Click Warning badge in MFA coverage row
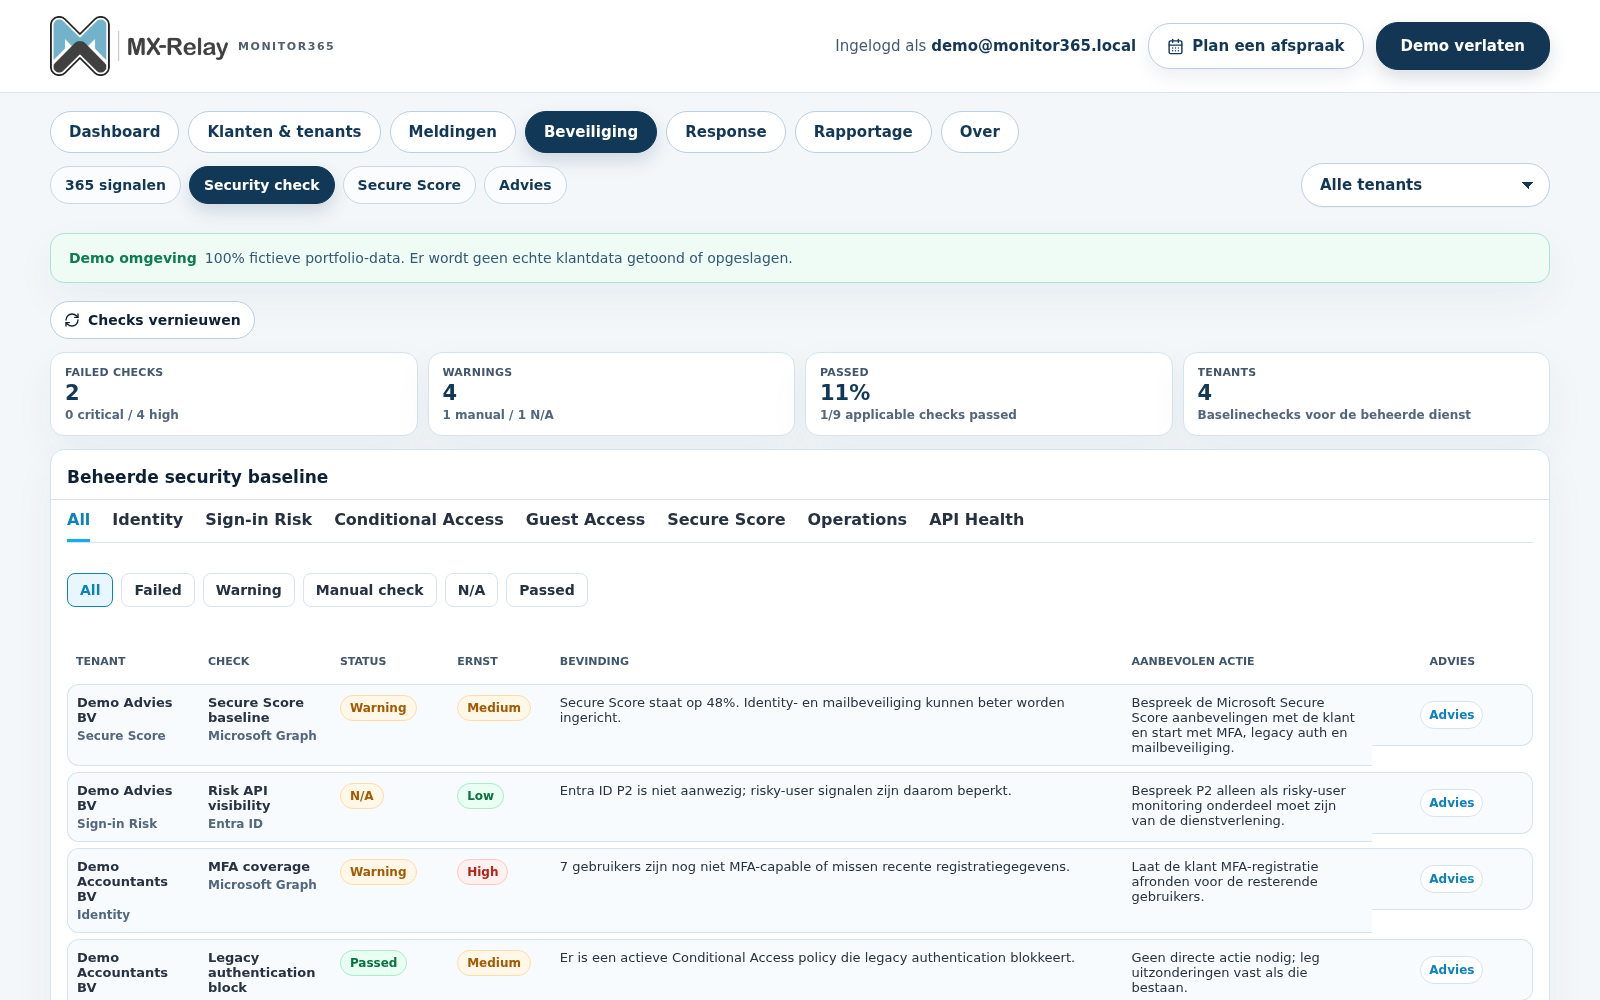Viewport: 1600px width, 1000px height. 378,872
